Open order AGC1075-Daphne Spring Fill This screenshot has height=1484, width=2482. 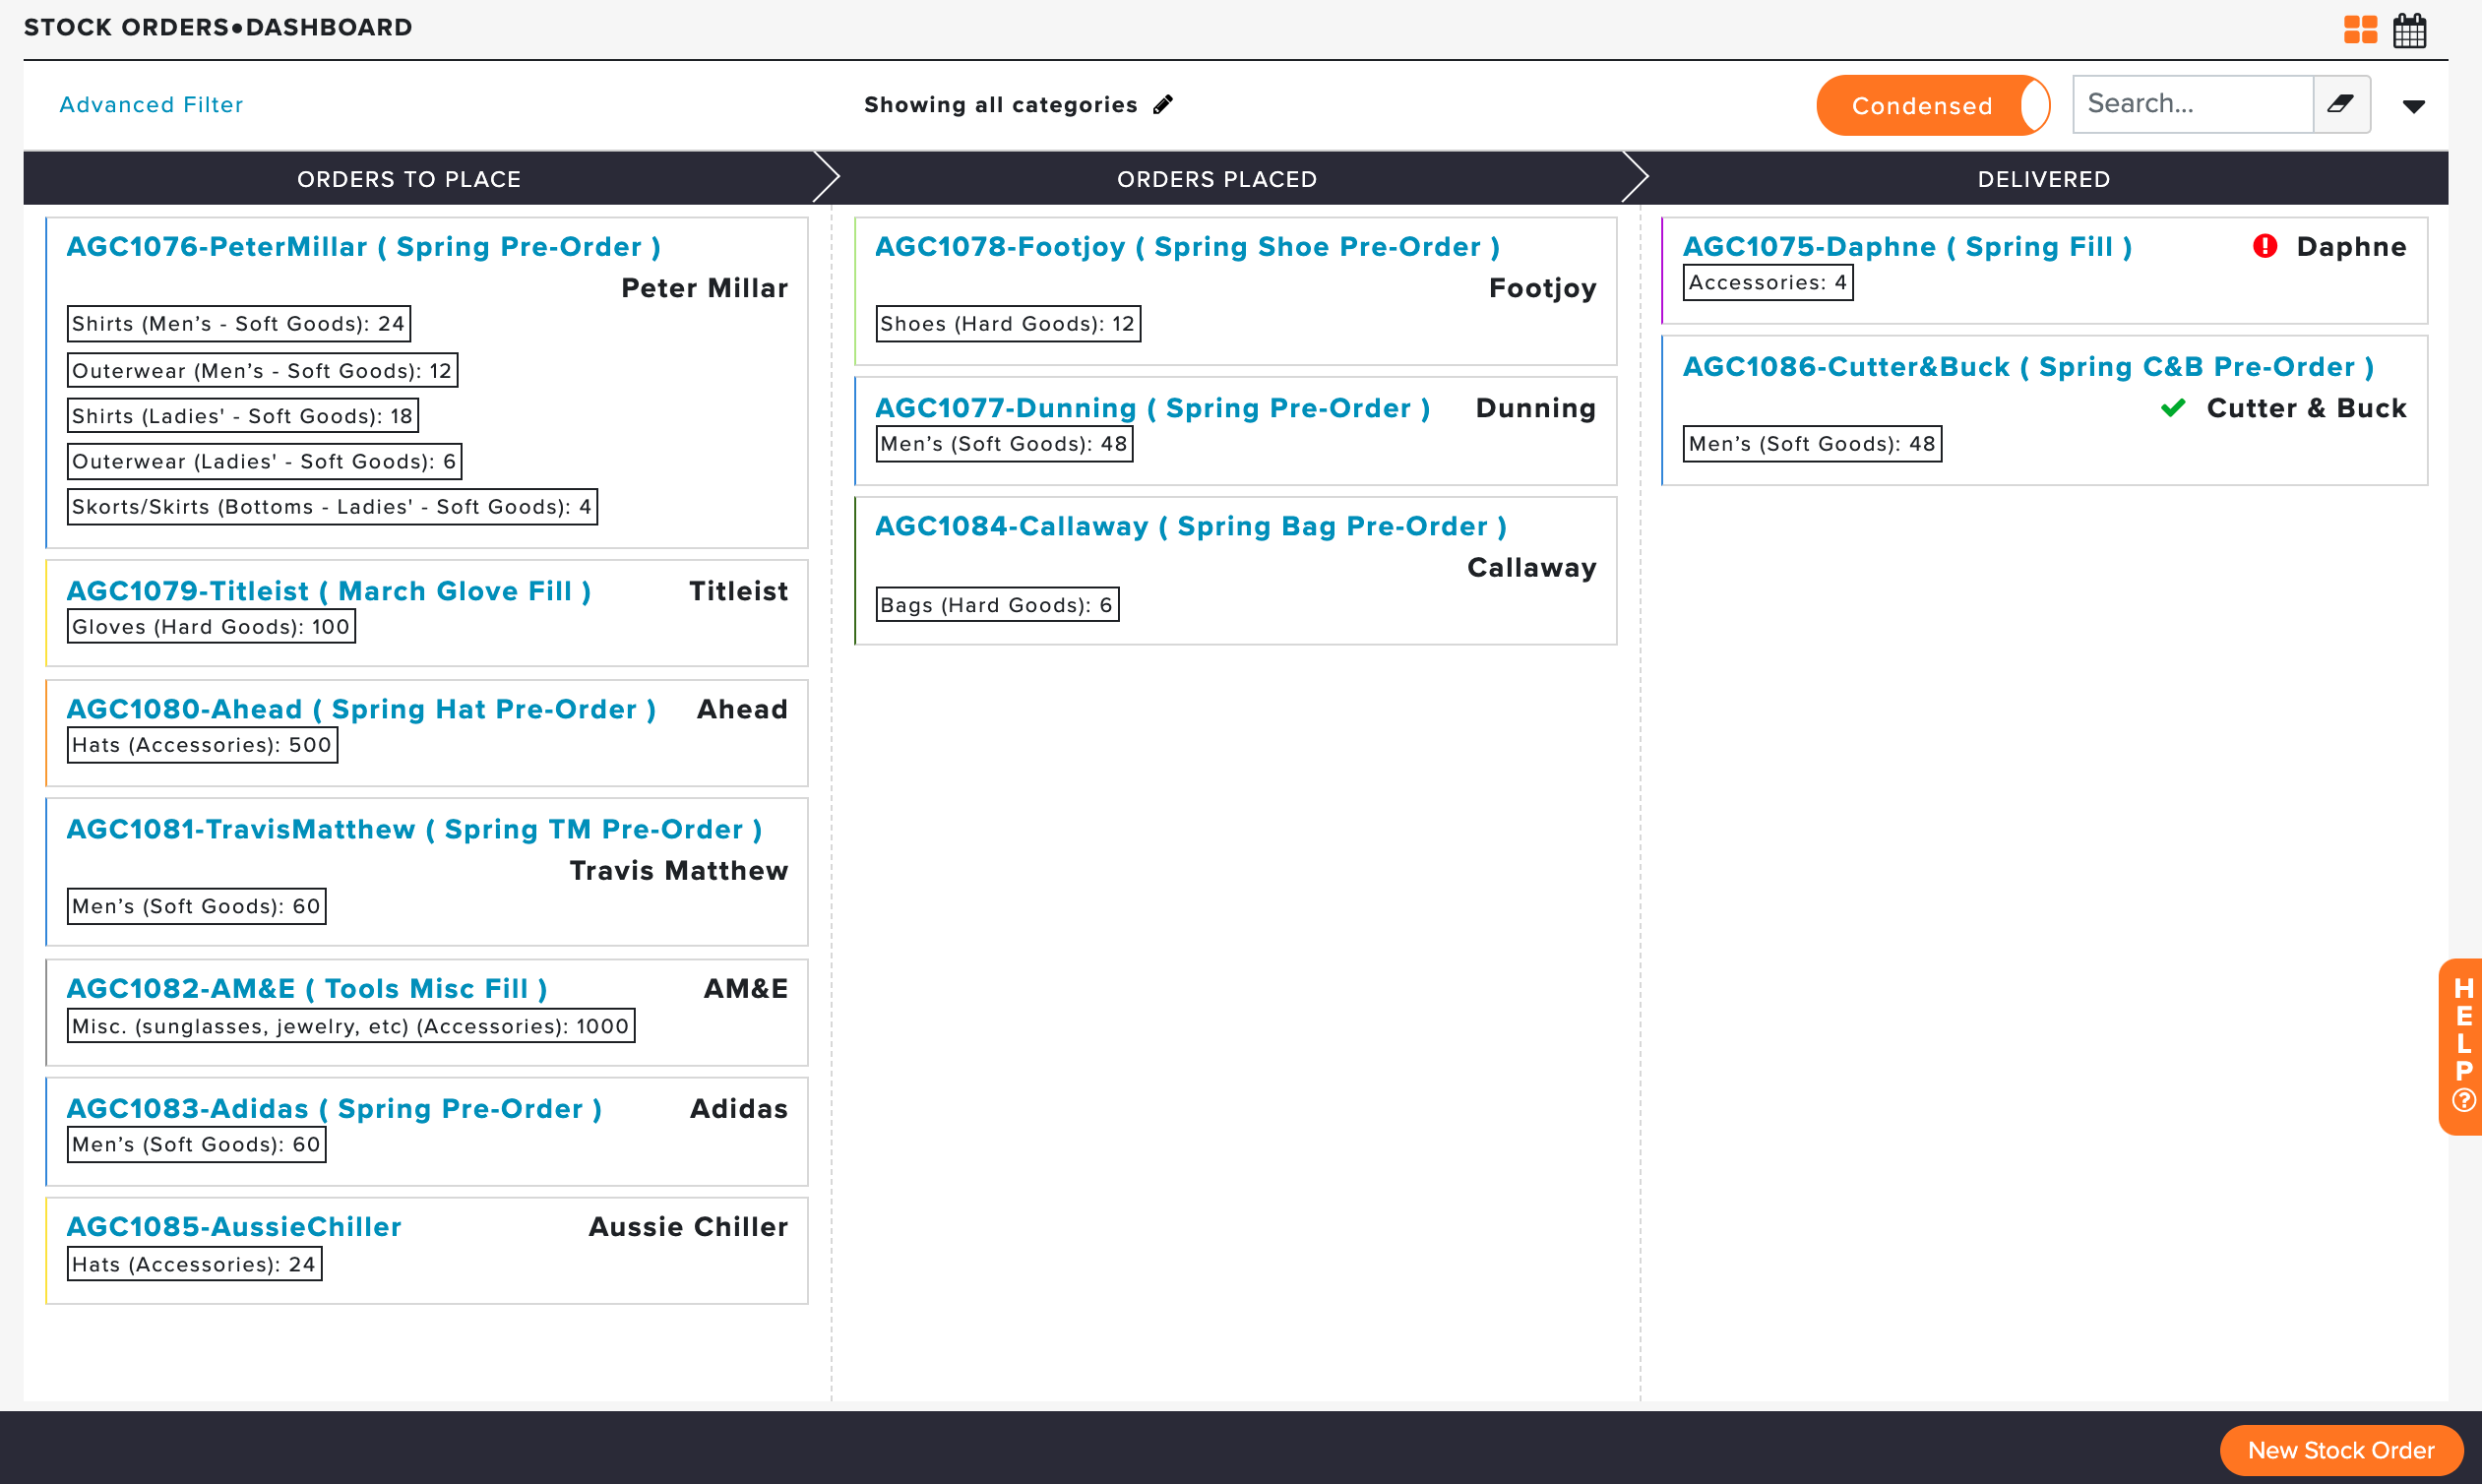(x=1908, y=247)
